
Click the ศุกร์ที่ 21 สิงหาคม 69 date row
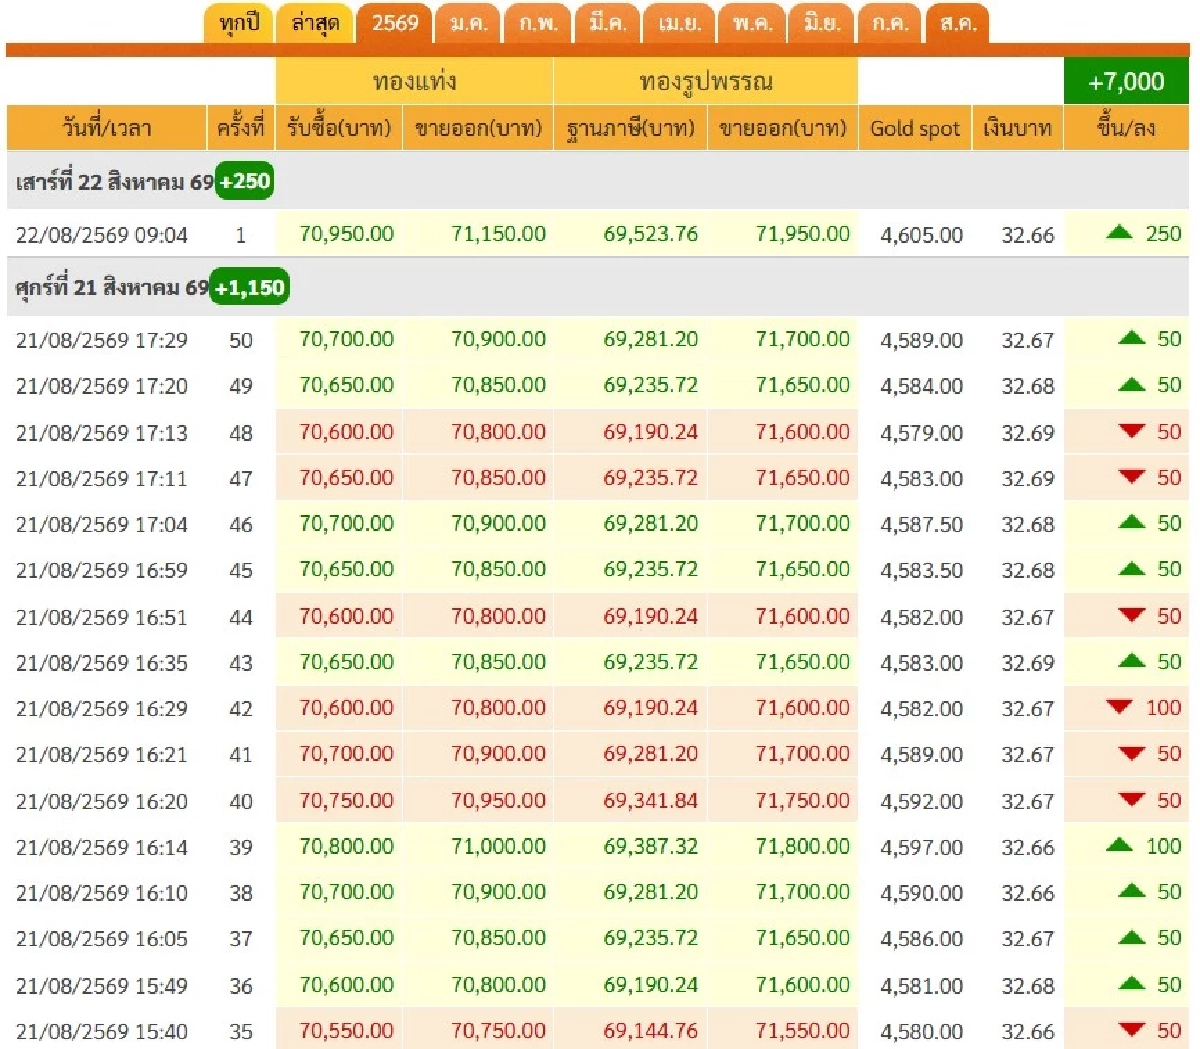click(x=598, y=287)
